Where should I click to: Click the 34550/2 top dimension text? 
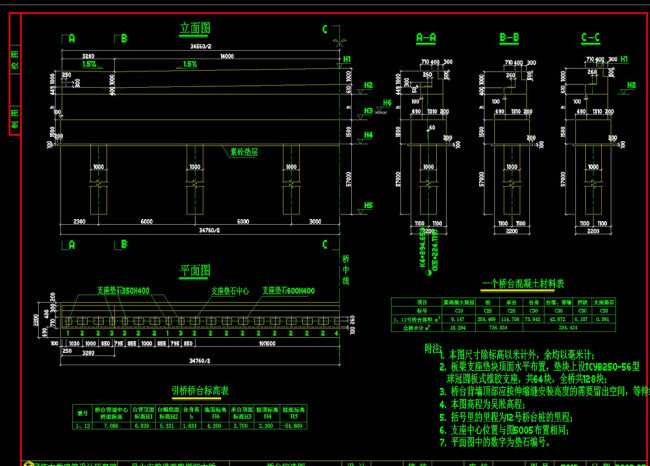click(x=201, y=46)
